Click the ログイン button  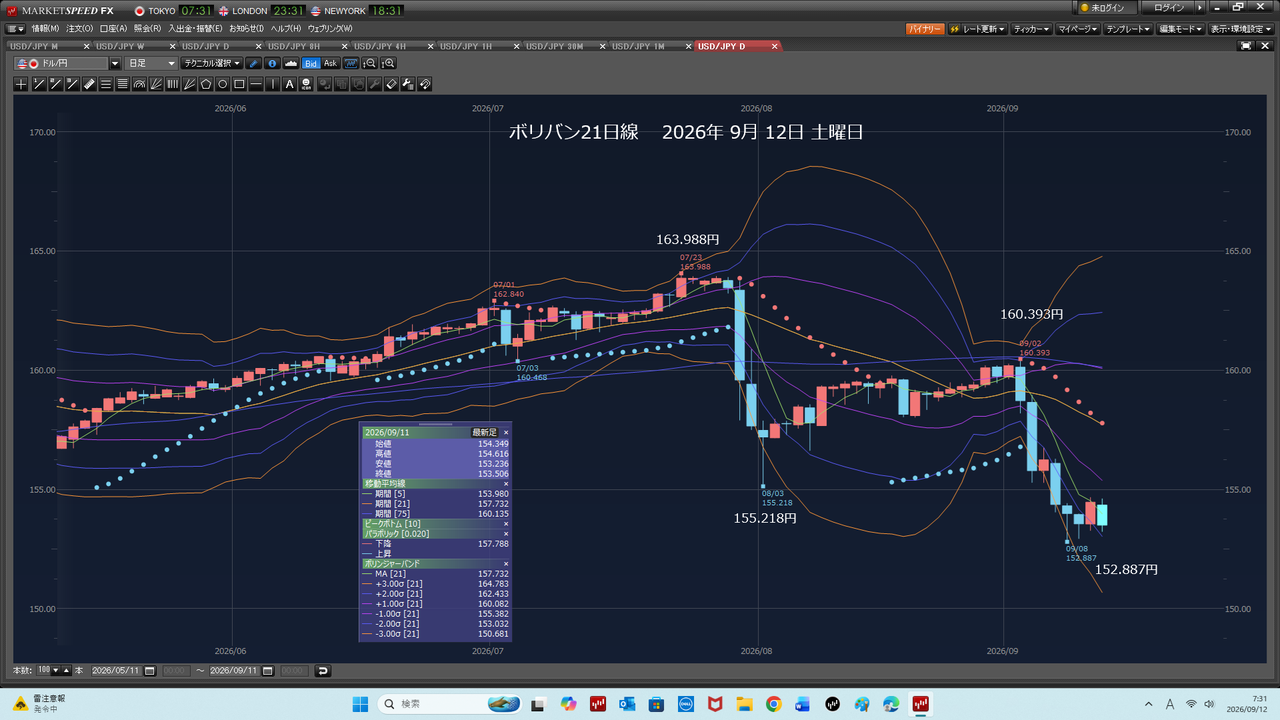coord(1168,8)
